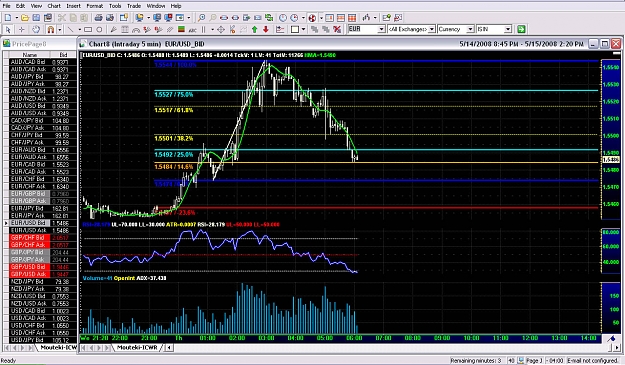
Task: Select the crosshair cursor tool
Action: pos(22,29)
